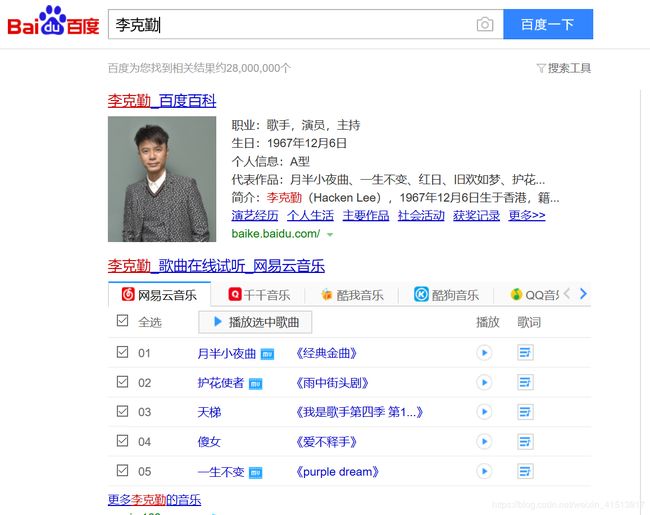Open song title 护花使者
Screen dimensions: 650x515
[221, 383]
